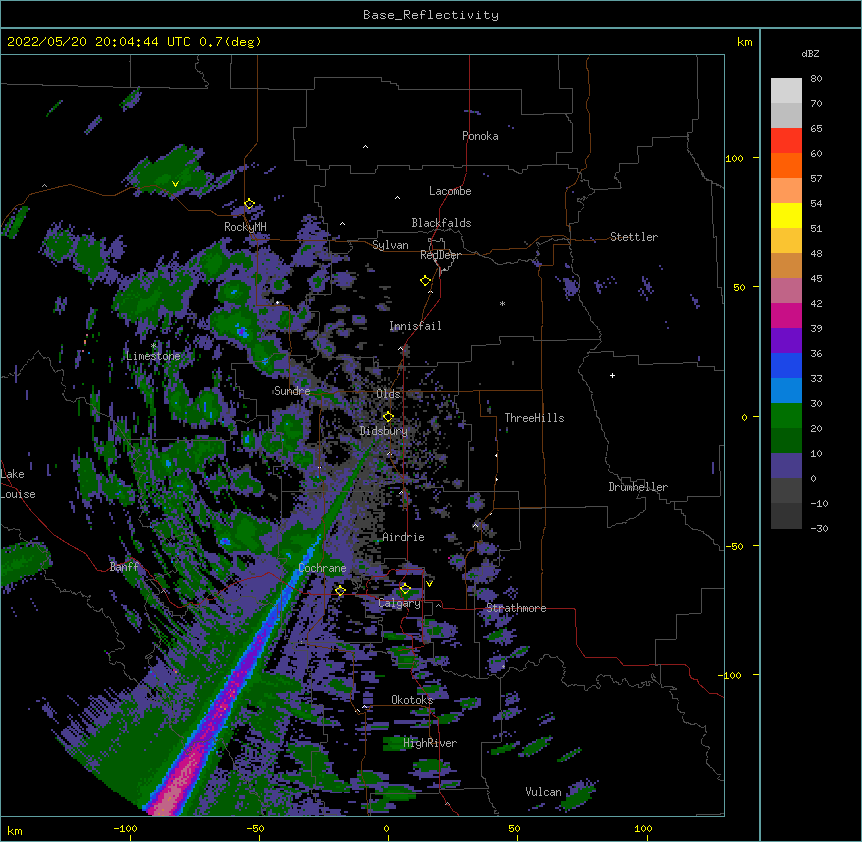Viewport: 862px width, 842px height.
Task: Click the Ponoka city label
Action: click(480, 136)
